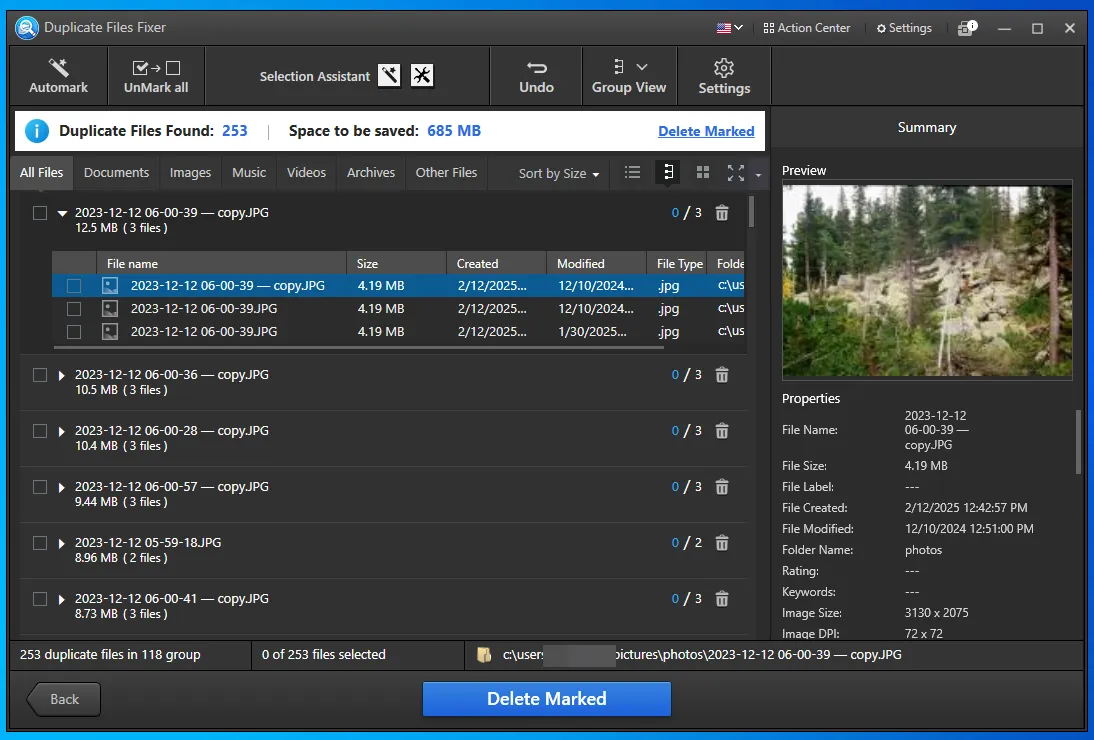
Task: Check the second file row 06-00-39.JPG
Action: (74, 308)
